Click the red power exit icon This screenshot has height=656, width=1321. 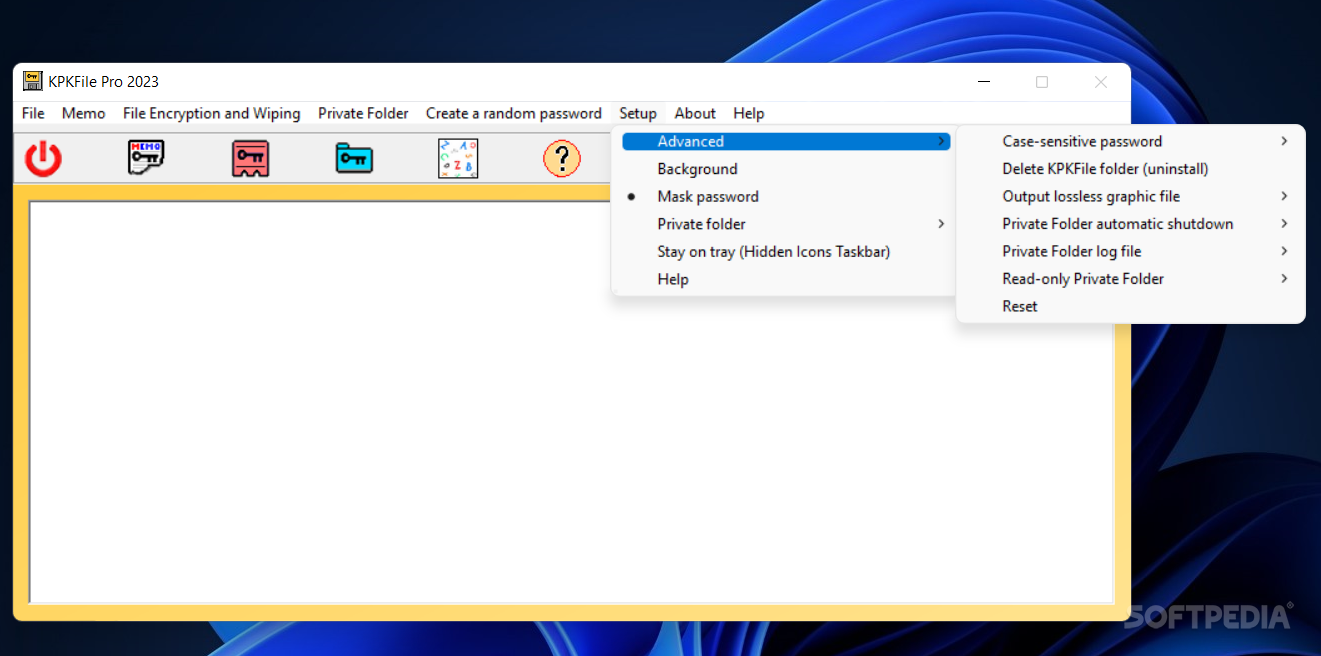tap(43, 159)
